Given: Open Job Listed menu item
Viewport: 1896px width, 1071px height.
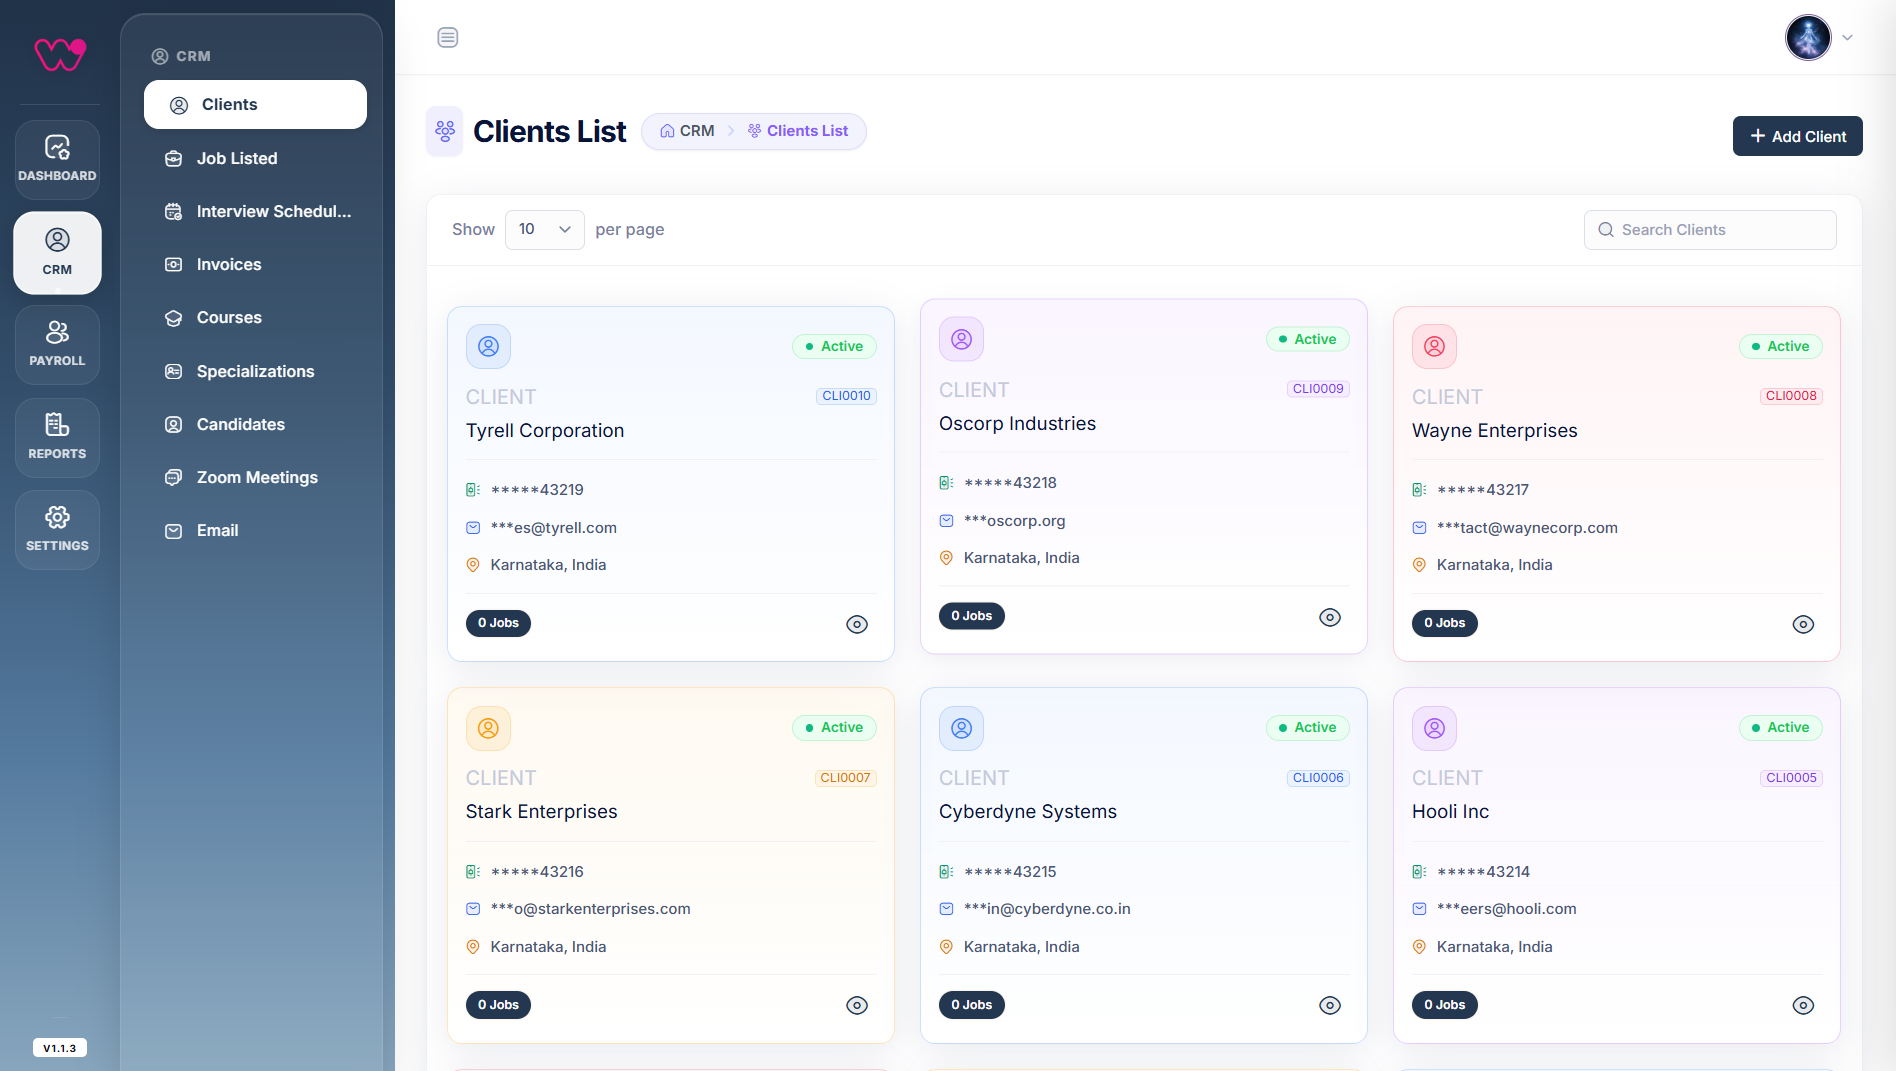Looking at the screenshot, I should click(255, 158).
